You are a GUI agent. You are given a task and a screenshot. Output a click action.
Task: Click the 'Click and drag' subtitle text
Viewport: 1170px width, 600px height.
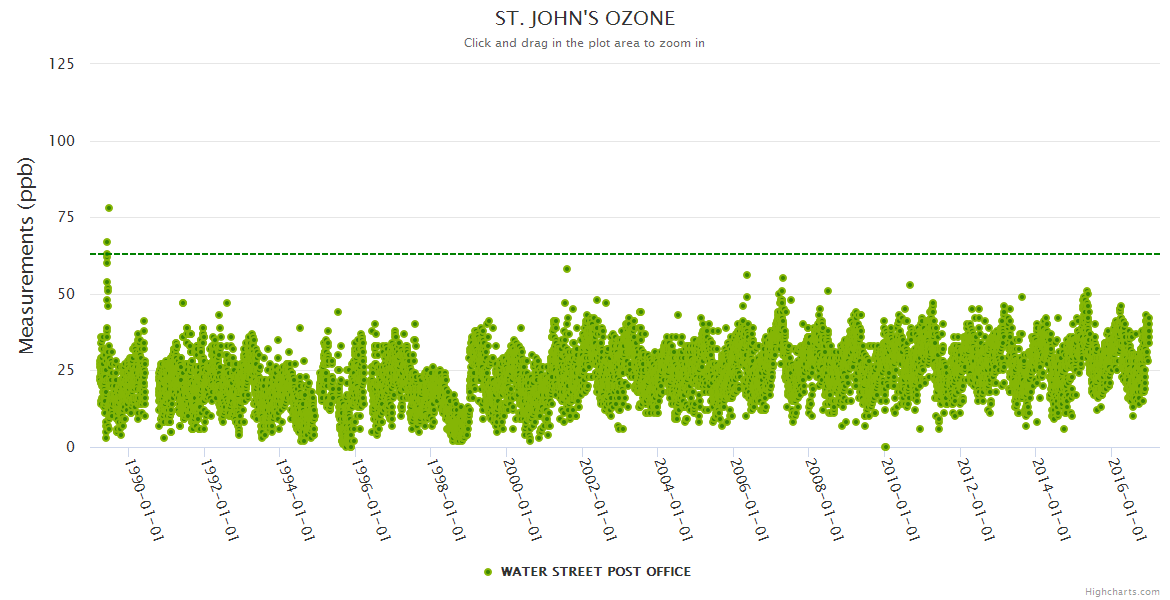pos(585,43)
